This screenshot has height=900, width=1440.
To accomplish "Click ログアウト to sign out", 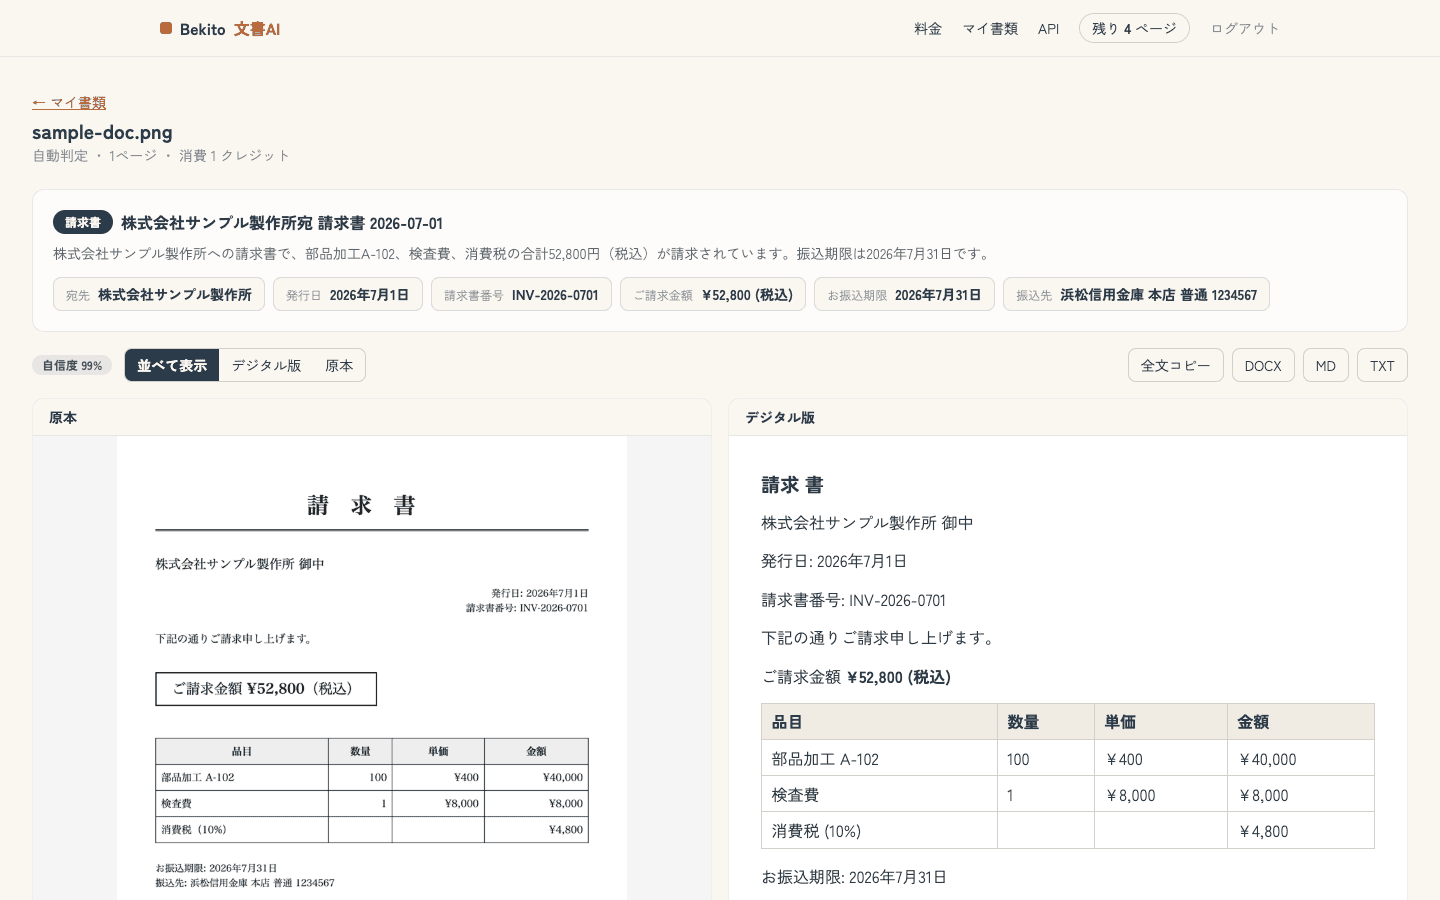I will [x=1245, y=29].
